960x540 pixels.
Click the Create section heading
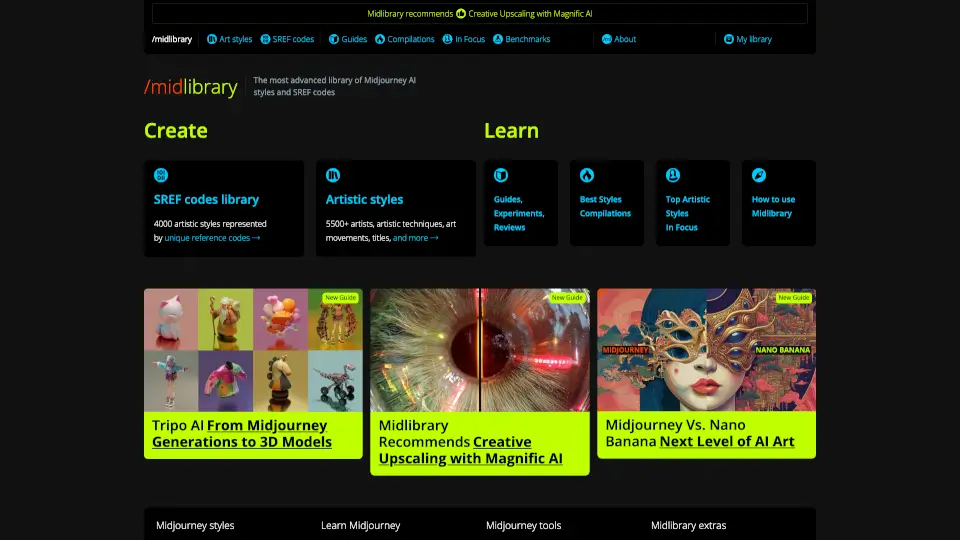176,130
